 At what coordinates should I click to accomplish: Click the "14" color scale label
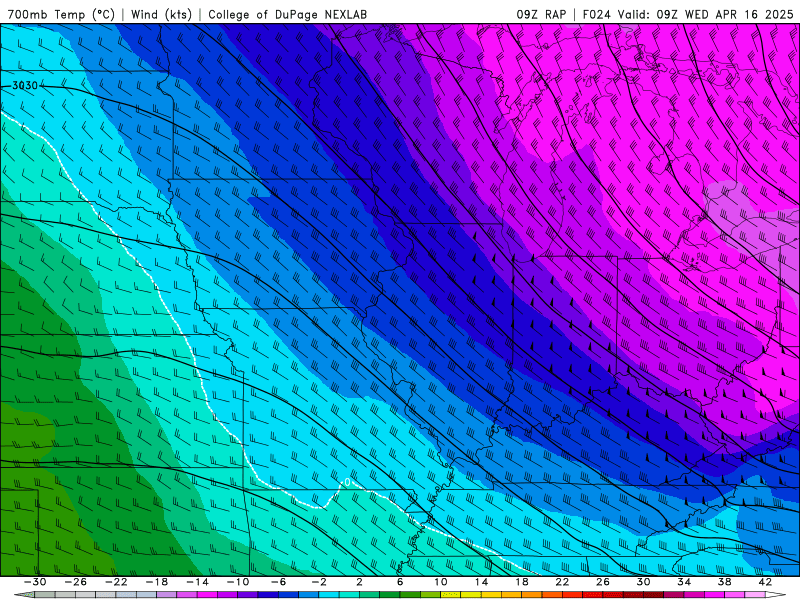(x=481, y=582)
